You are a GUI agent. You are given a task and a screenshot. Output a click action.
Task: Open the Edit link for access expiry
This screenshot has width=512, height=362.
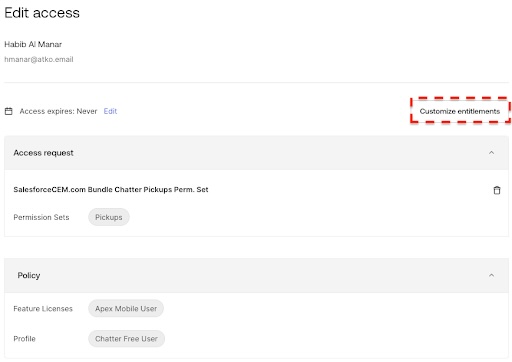pos(110,111)
